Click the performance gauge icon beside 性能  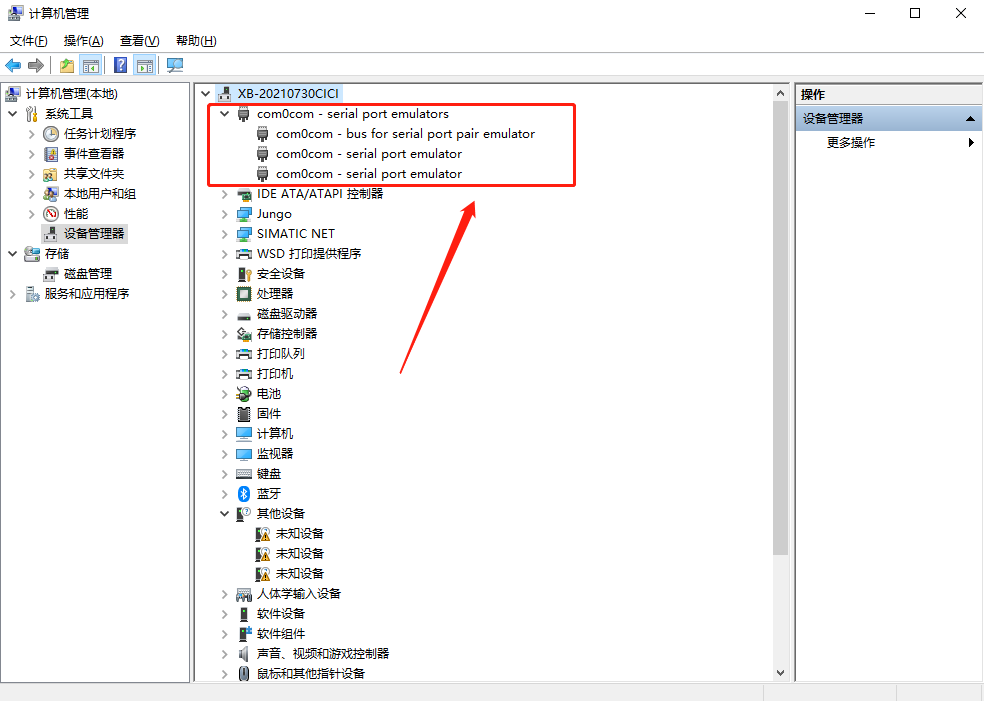pyautogui.click(x=51, y=214)
